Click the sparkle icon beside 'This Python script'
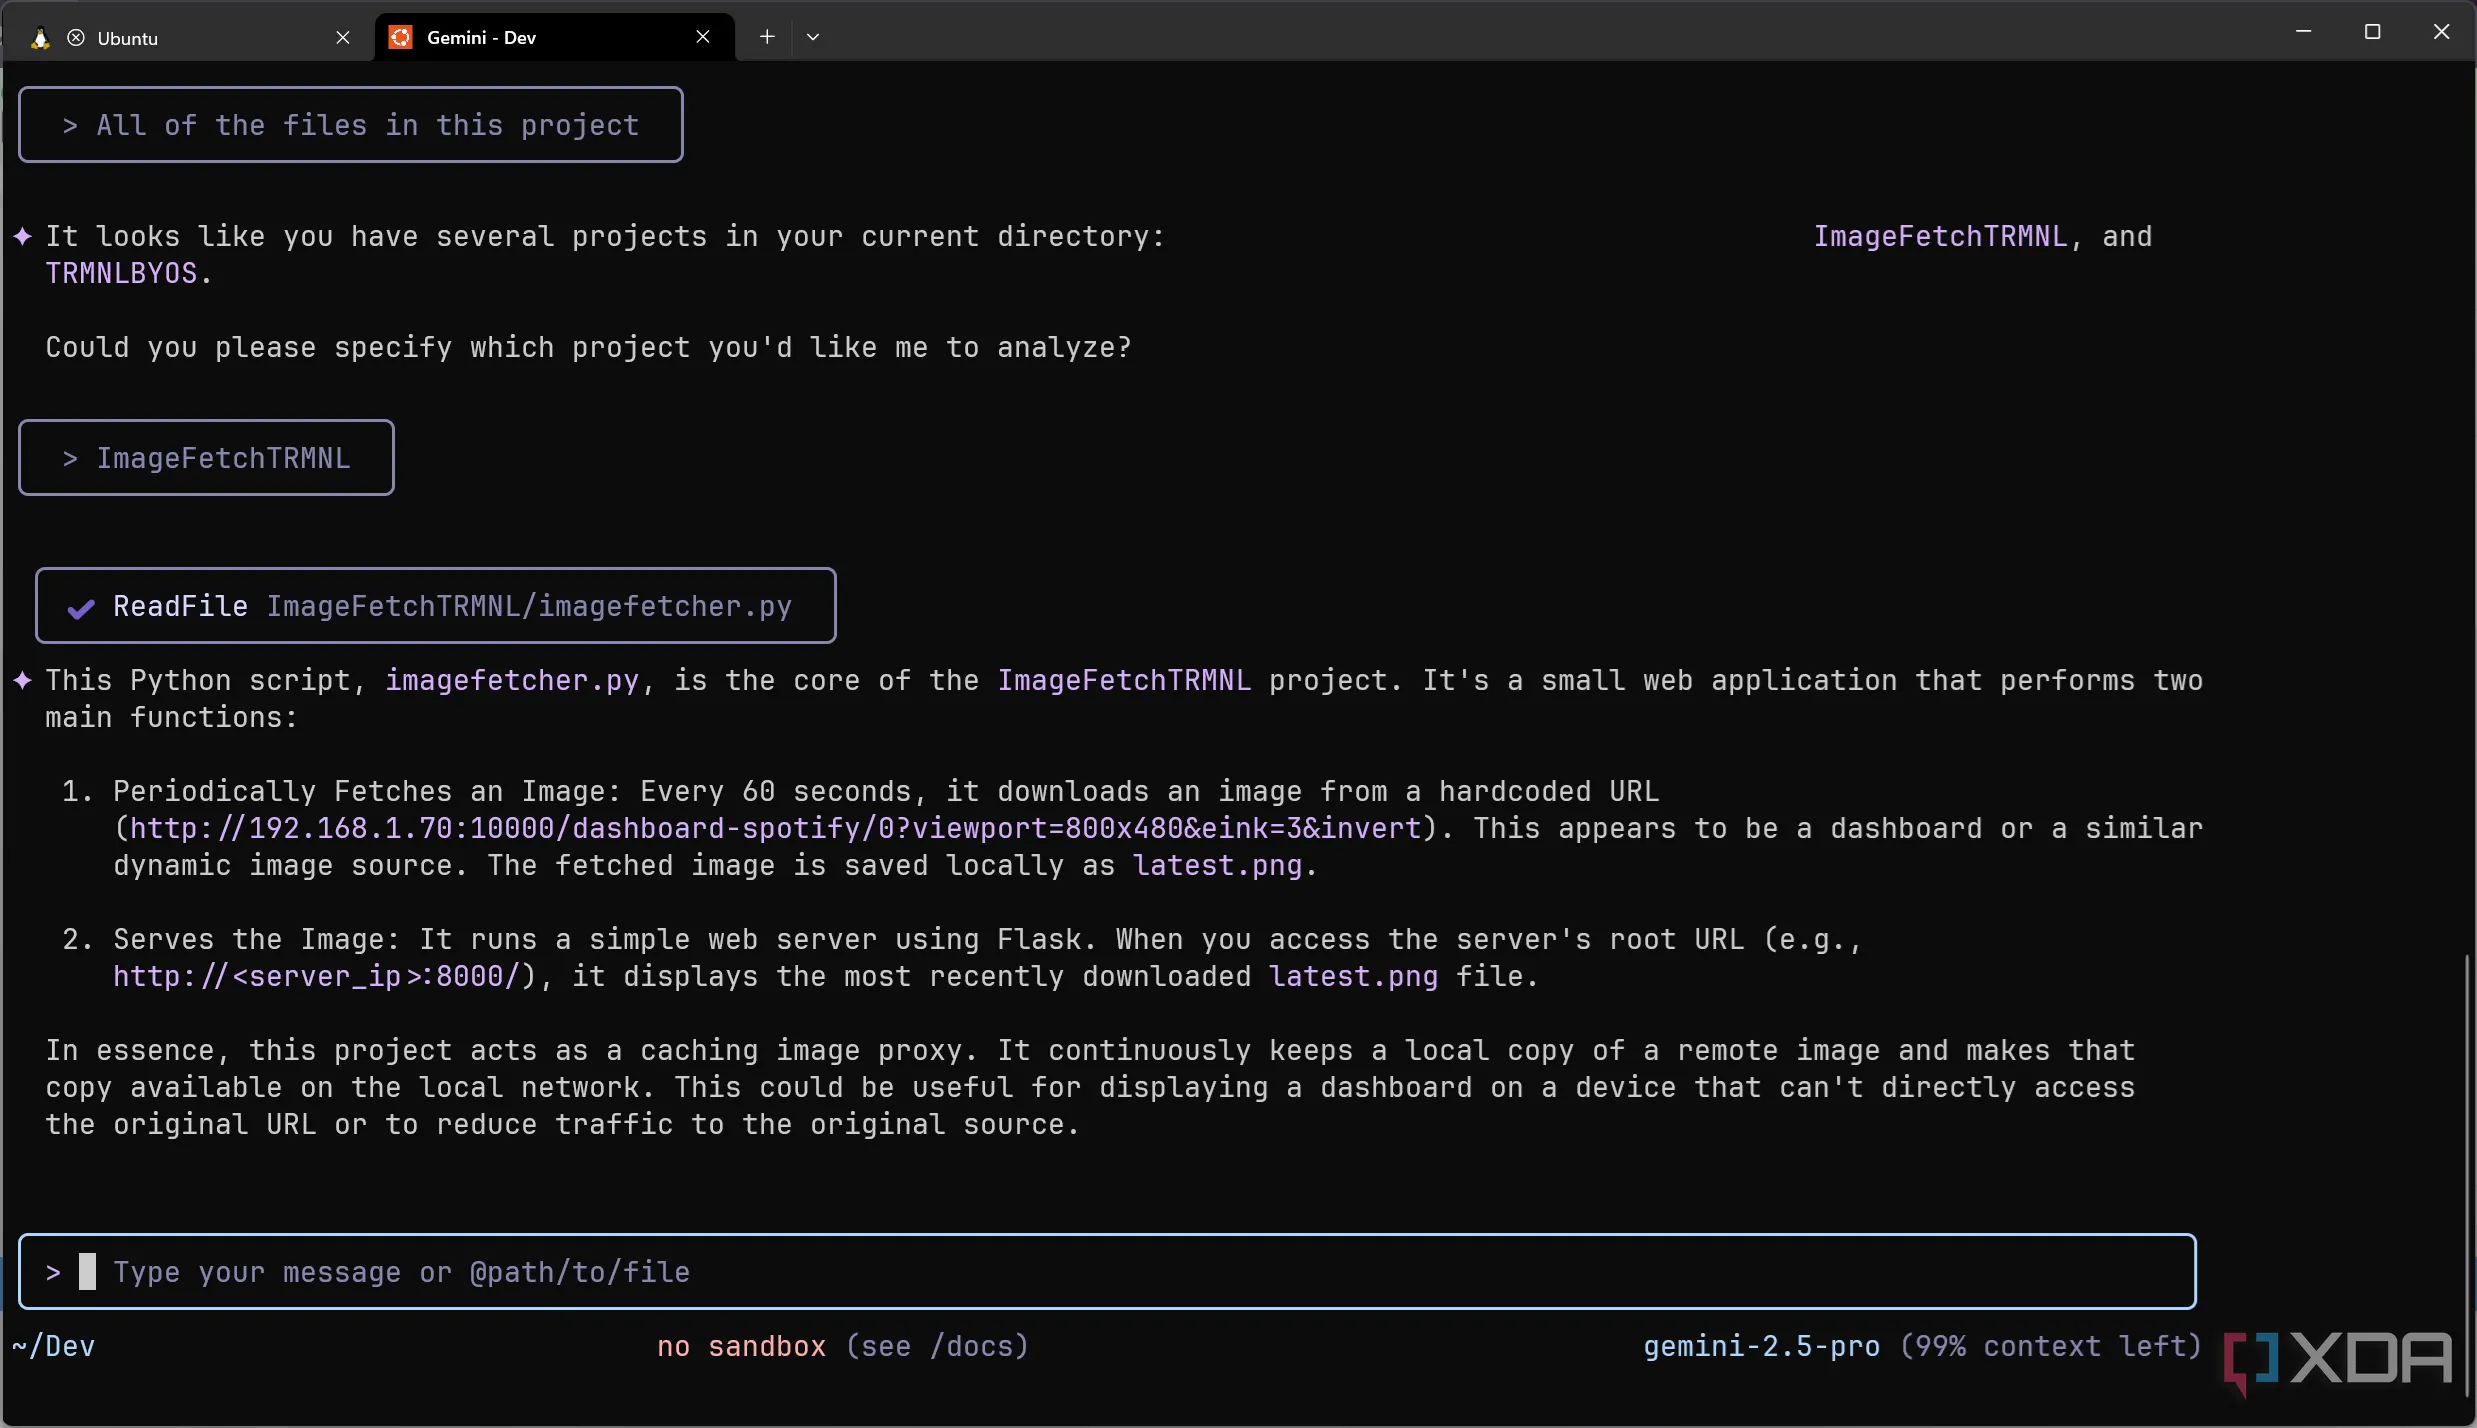Image resolution: width=2477 pixels, height=1428 pixels. [23, 680]
